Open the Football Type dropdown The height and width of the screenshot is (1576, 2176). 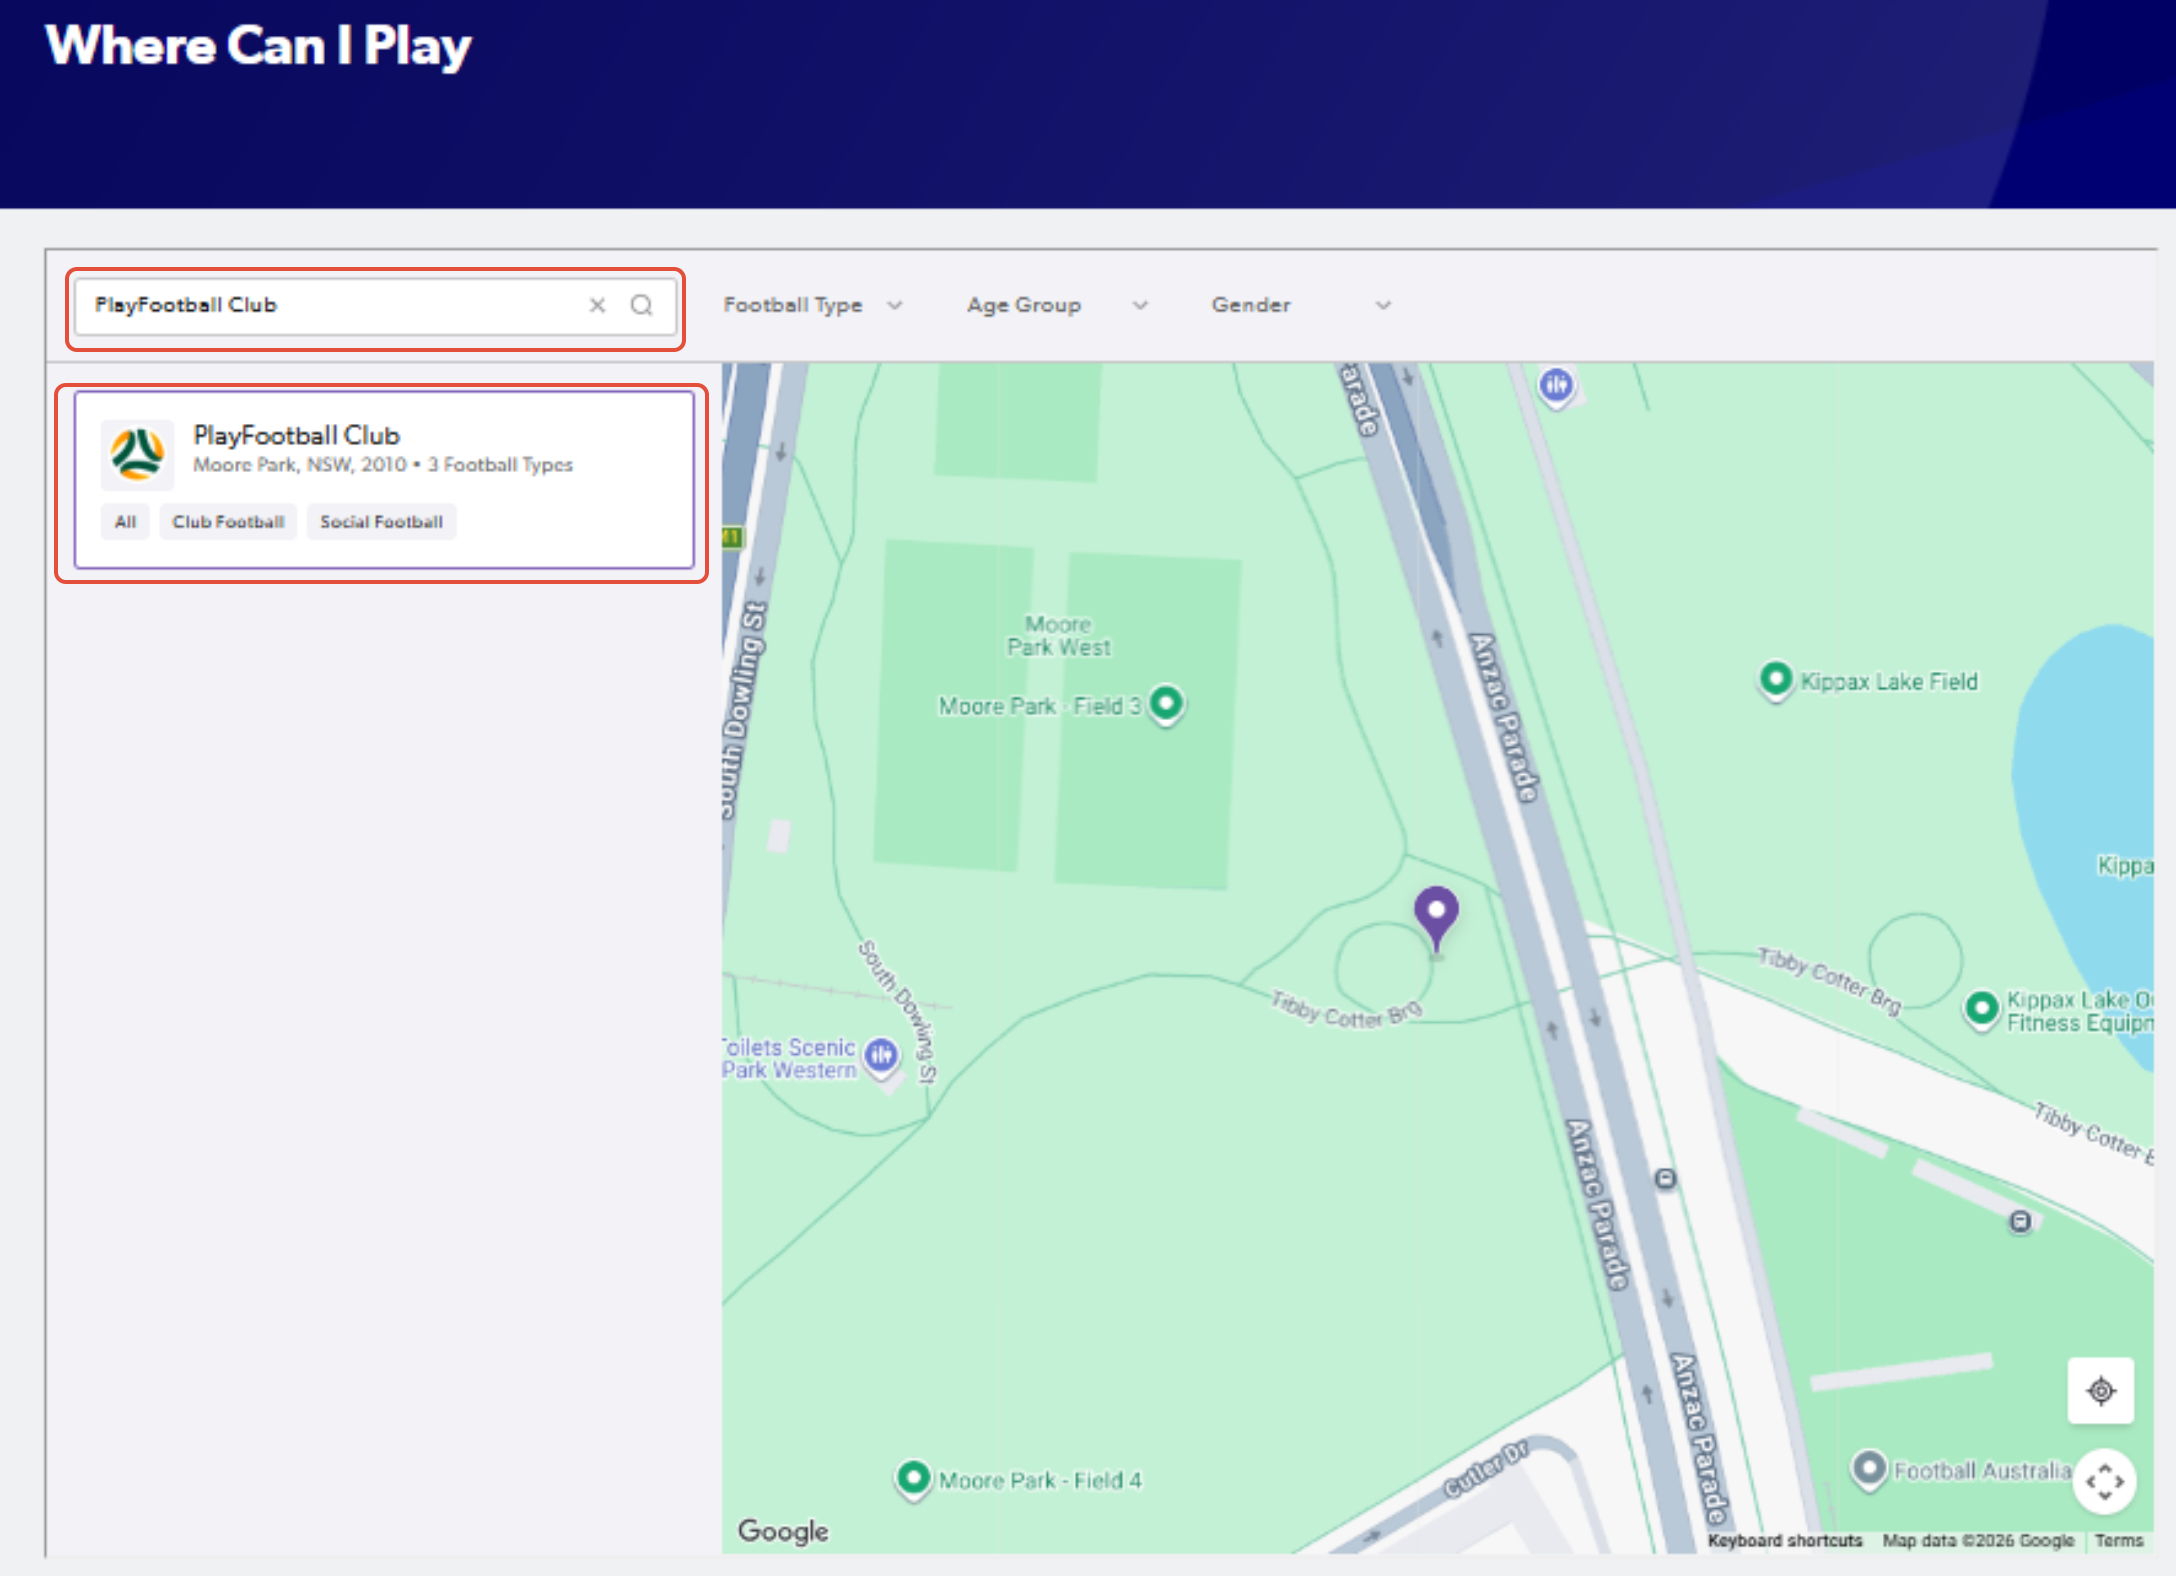[813, 305]
